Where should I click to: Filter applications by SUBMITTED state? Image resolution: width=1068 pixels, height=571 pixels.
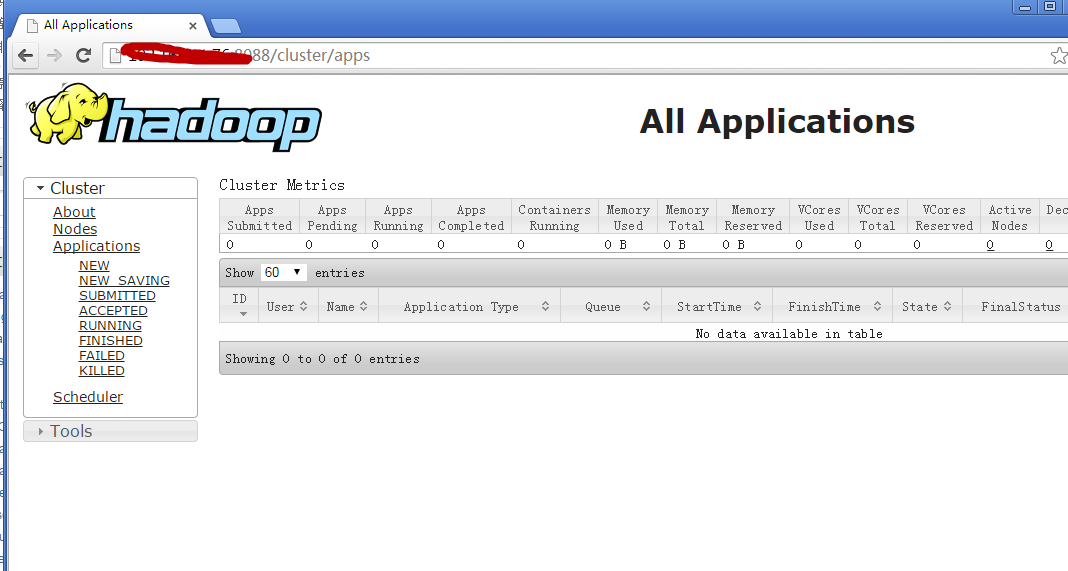pyautogui.click(x=117, y=296)
